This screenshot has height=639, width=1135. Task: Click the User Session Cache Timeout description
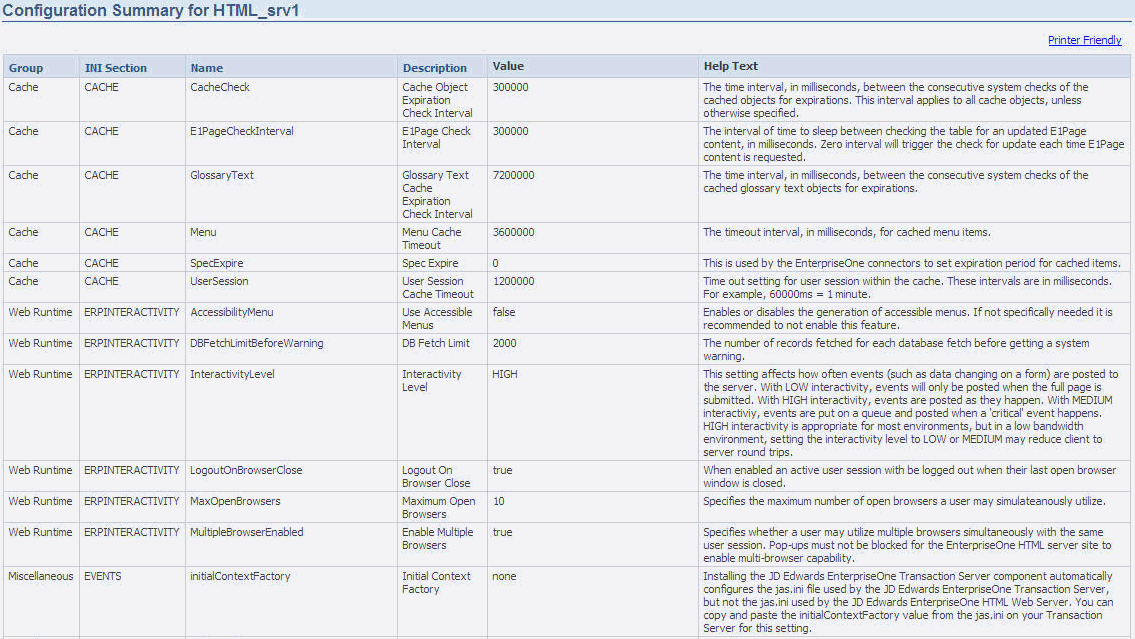click(438, 287)
